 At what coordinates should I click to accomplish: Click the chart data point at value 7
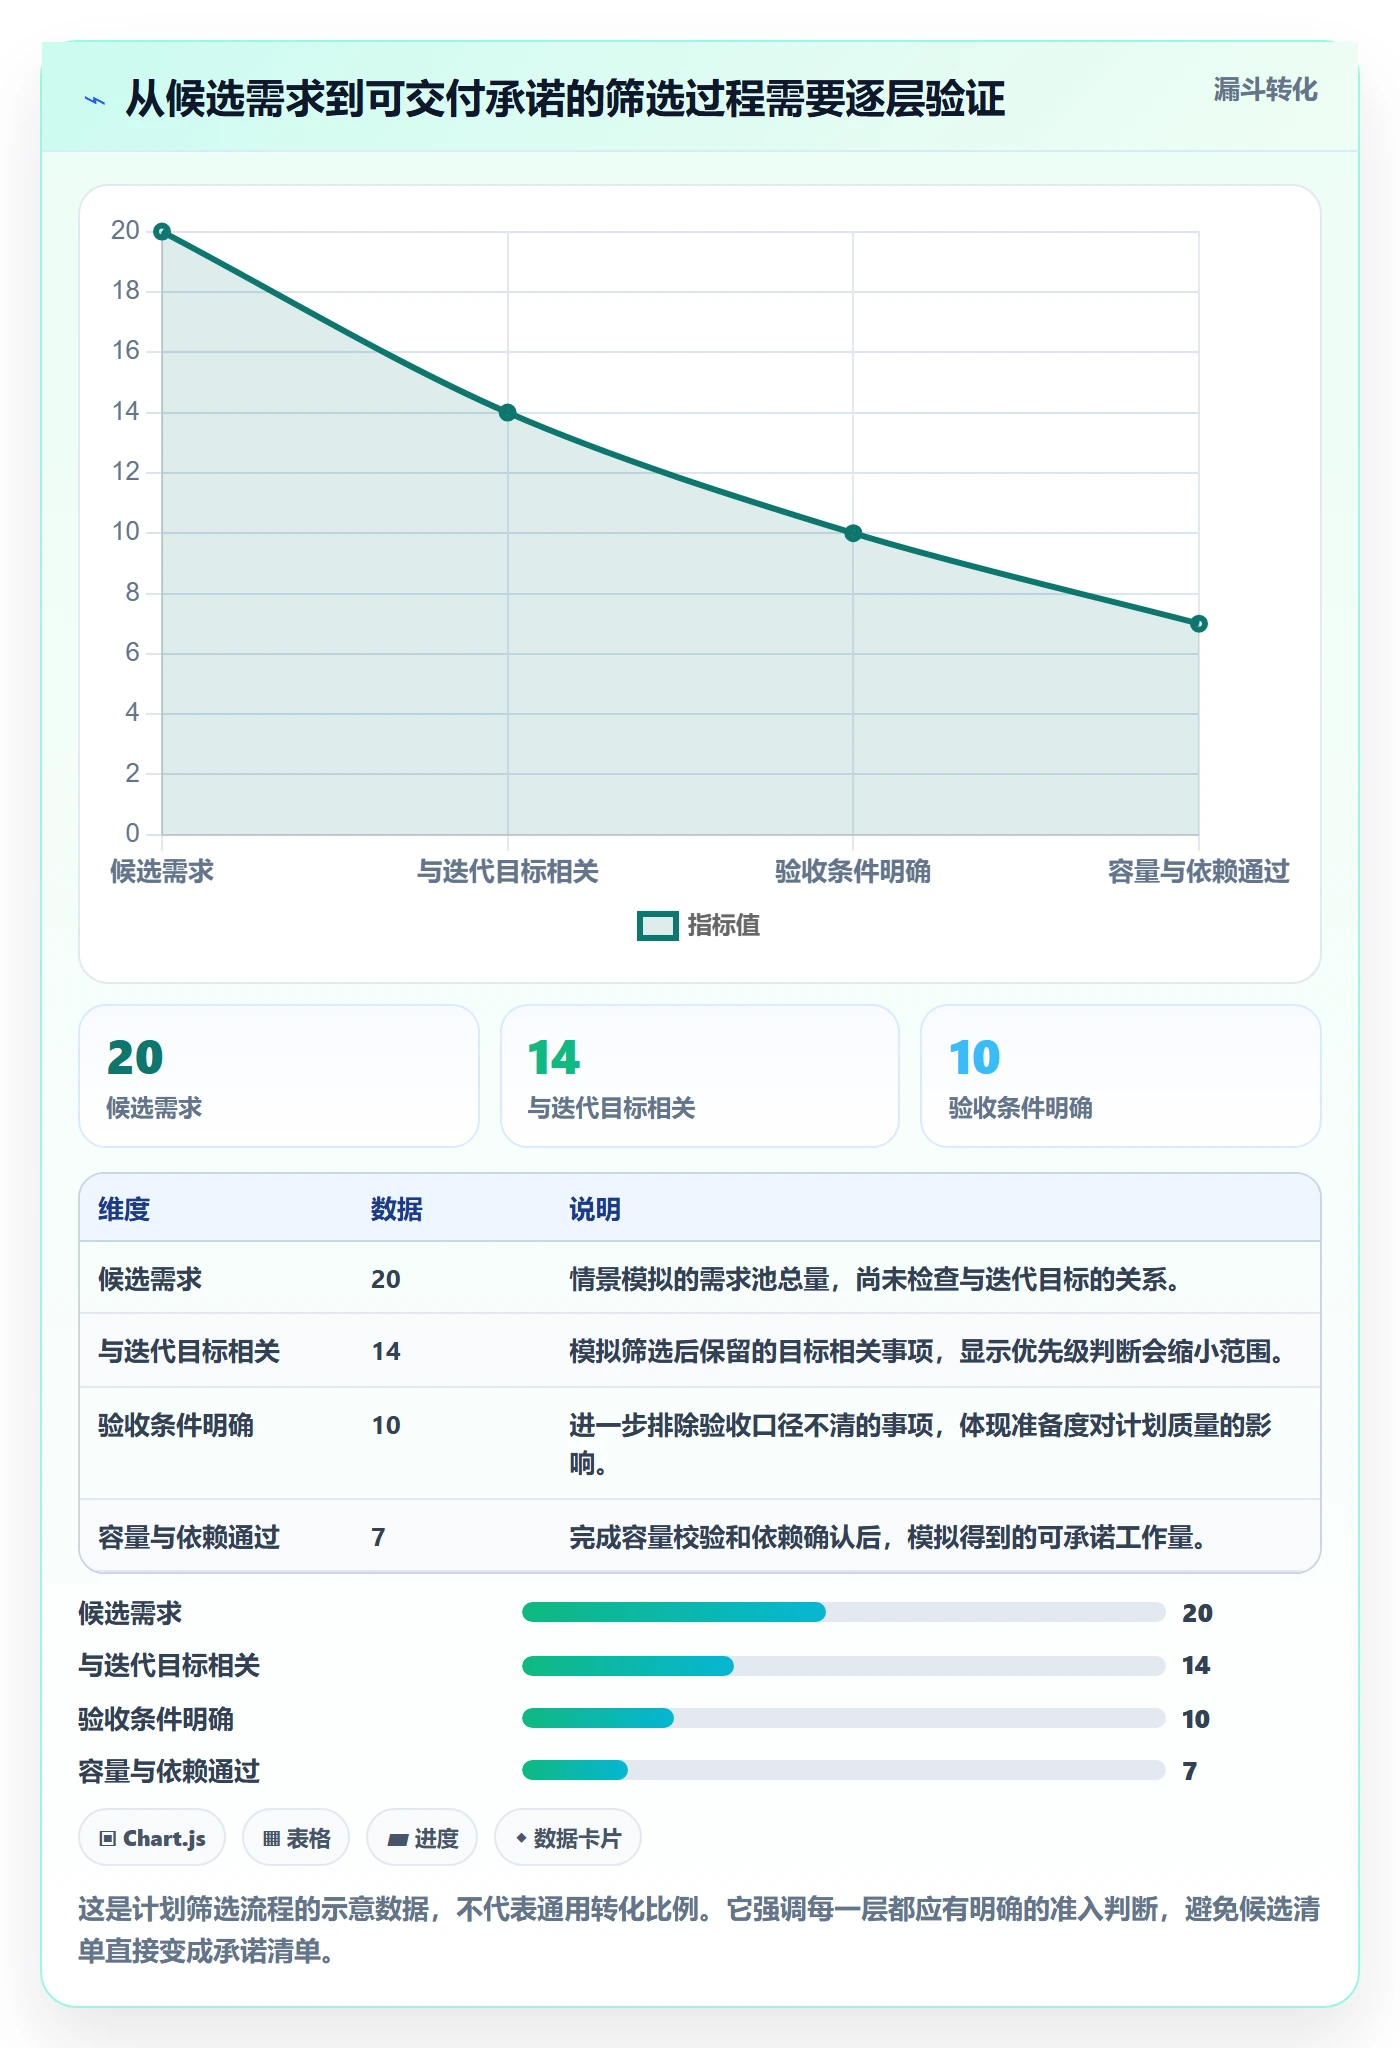point(1199,624)
